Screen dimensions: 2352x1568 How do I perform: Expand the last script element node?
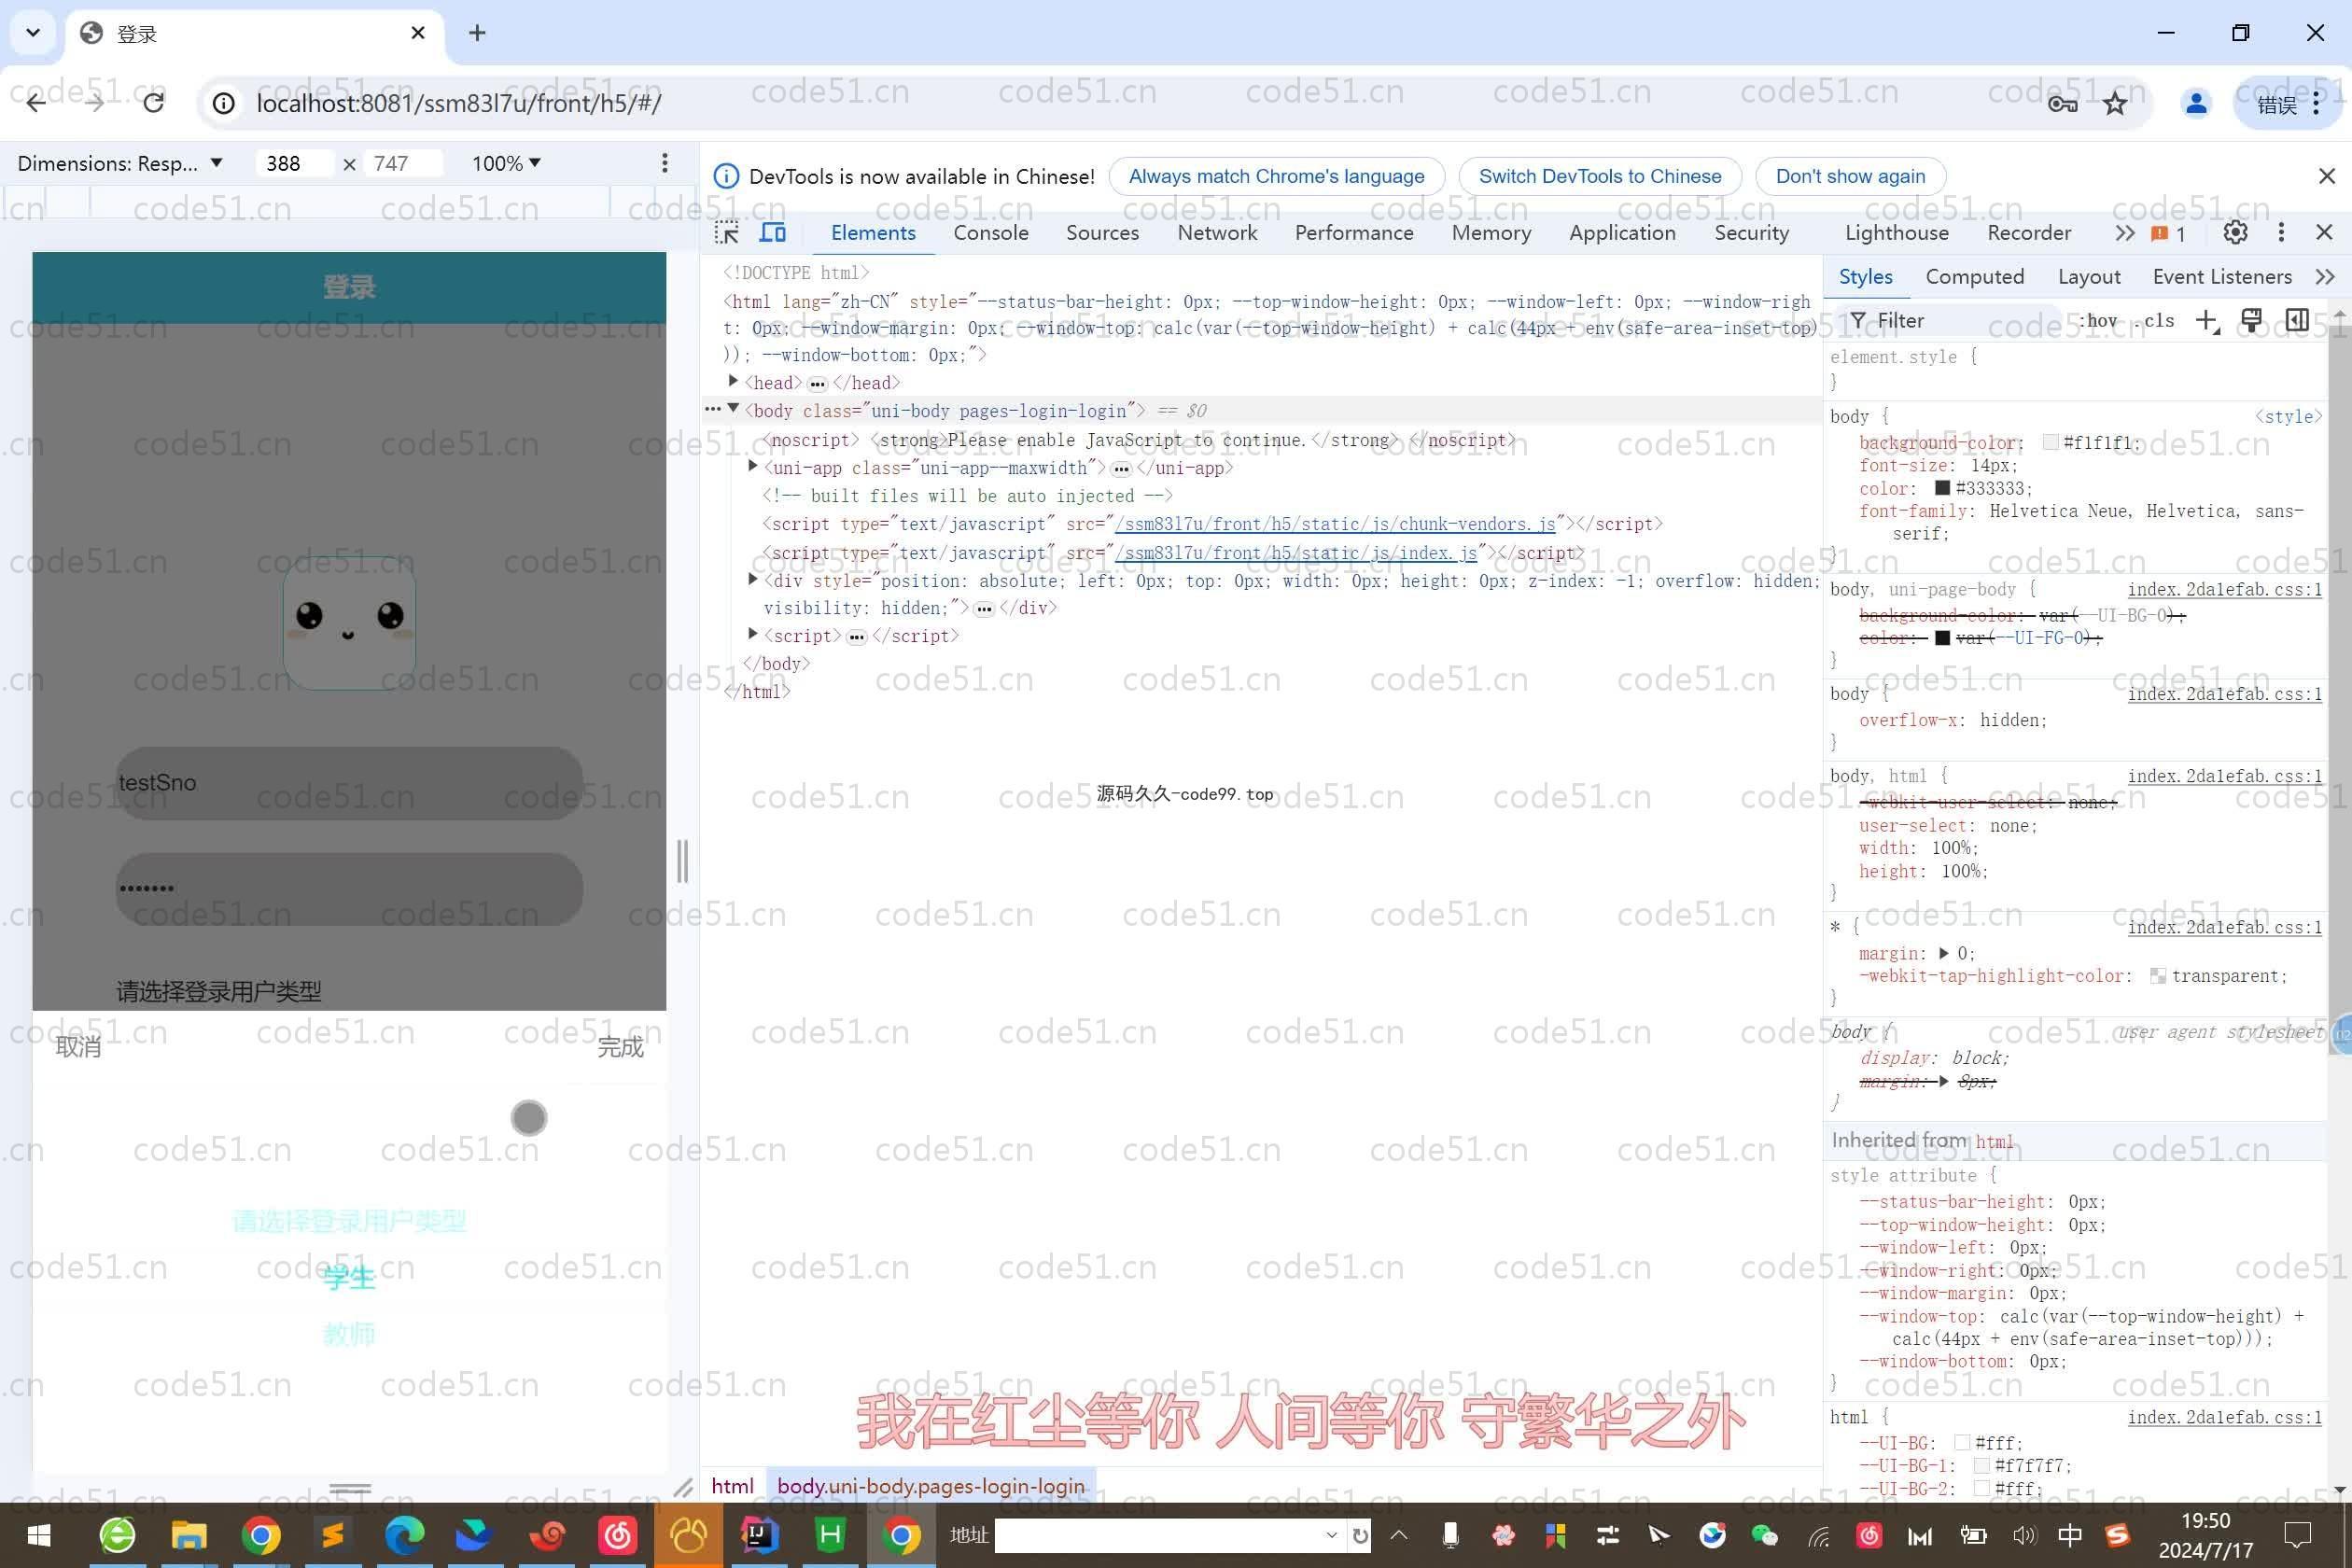click(753, 634)
